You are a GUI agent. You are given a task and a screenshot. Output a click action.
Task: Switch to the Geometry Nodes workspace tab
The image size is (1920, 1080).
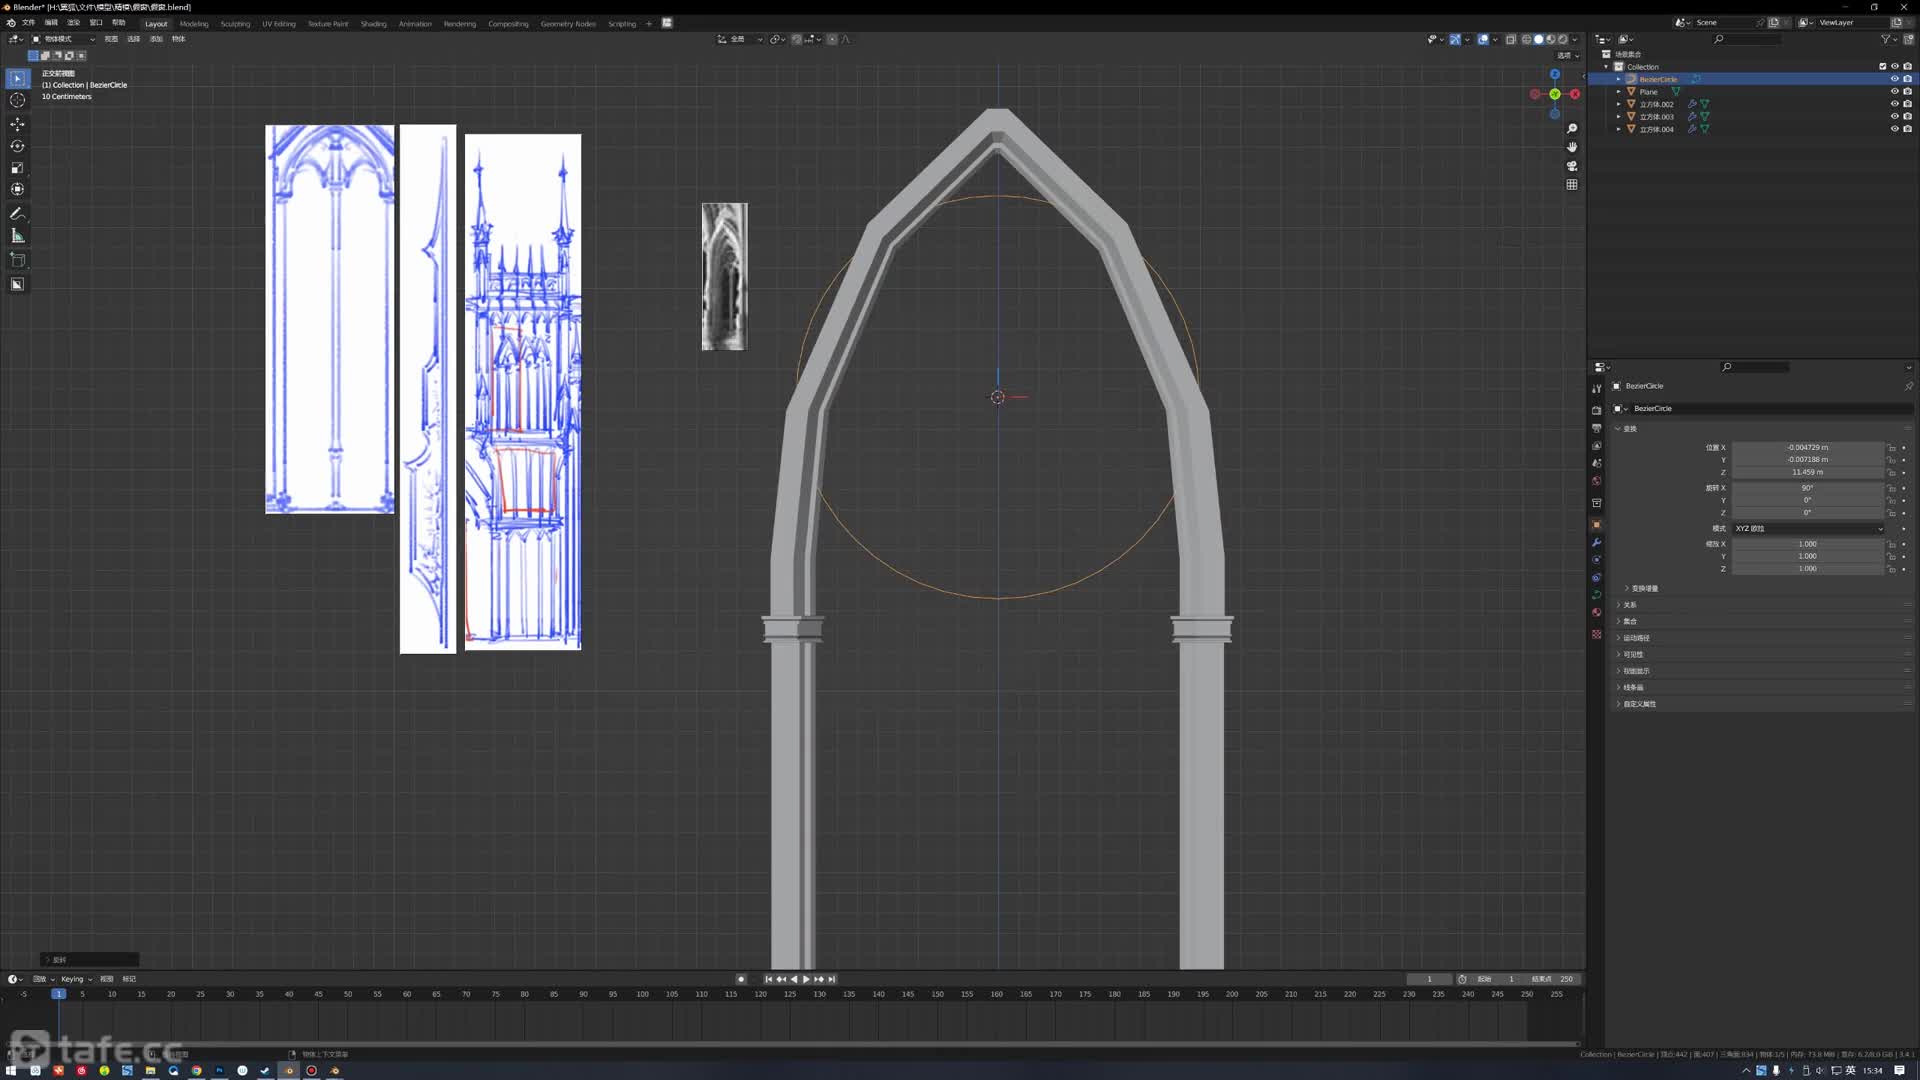tap(568, 23)
